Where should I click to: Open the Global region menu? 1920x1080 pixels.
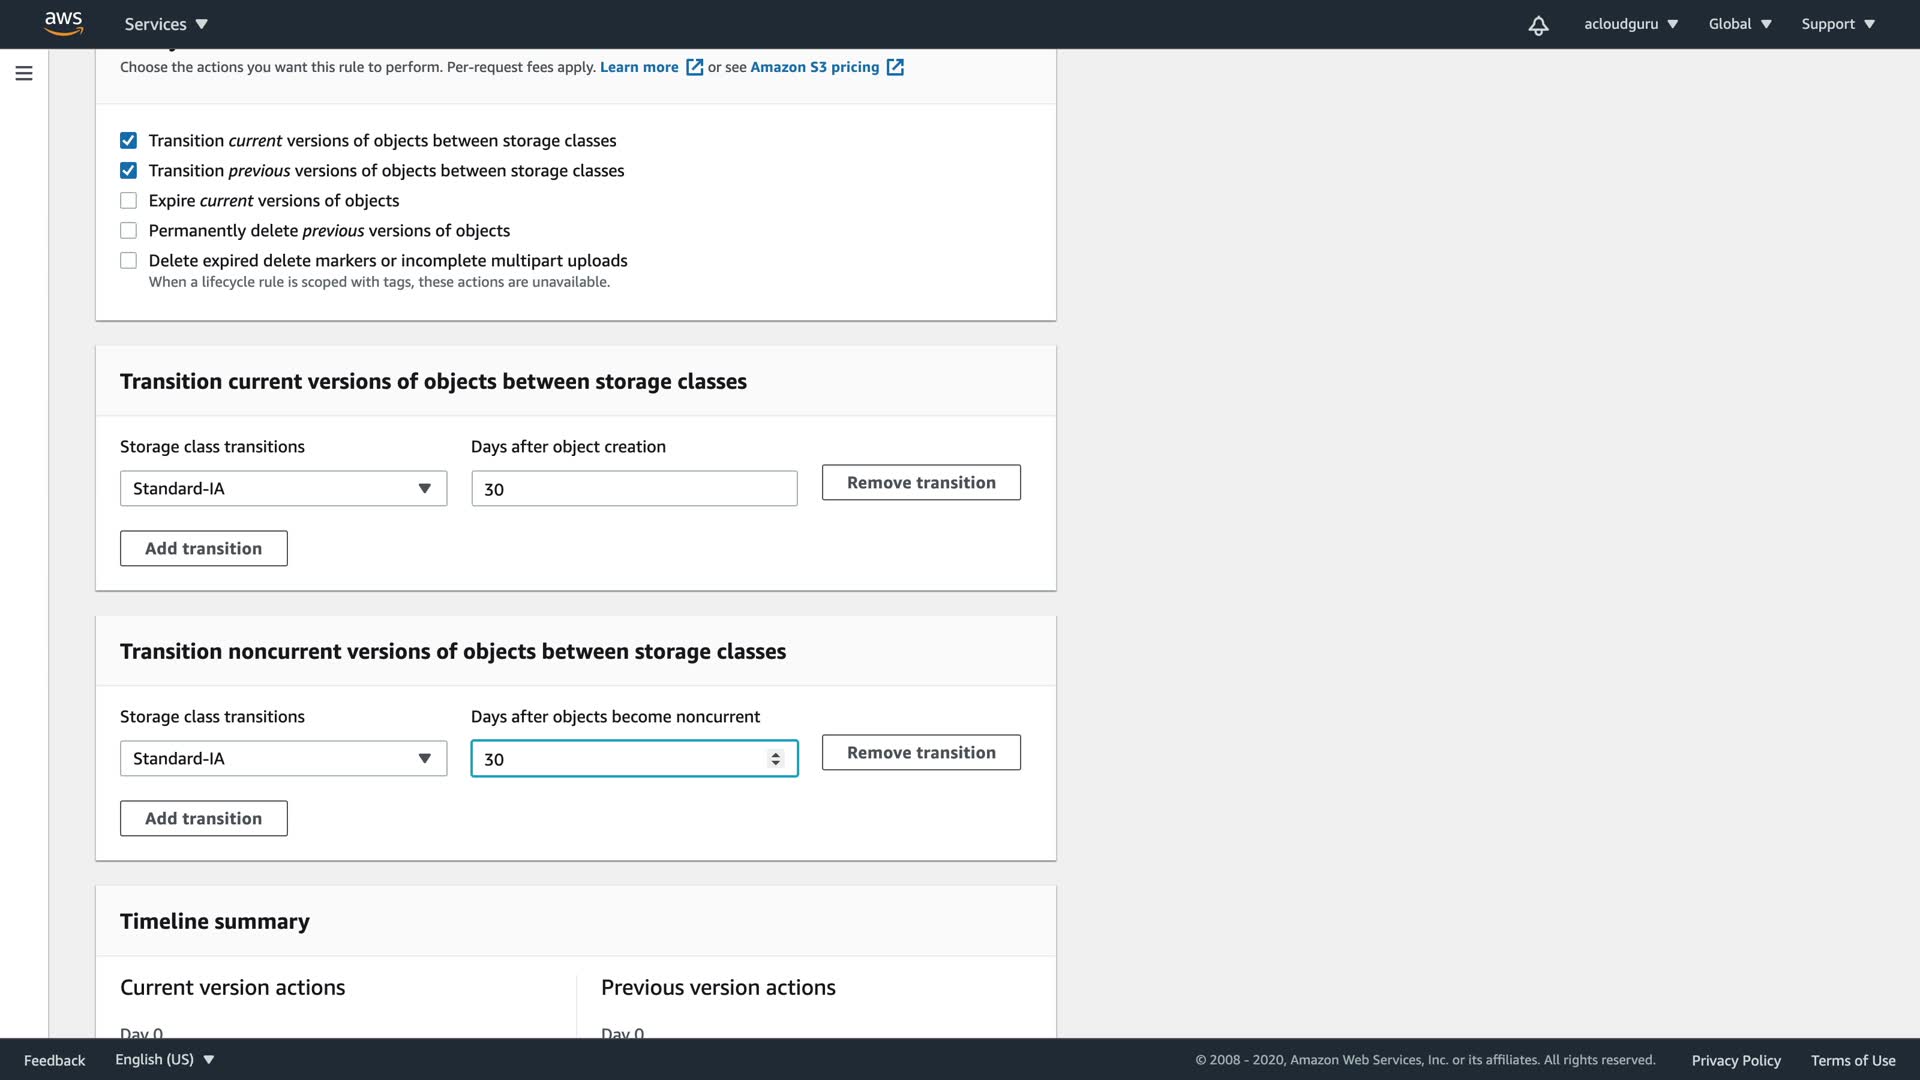(x=1739, y=24)
